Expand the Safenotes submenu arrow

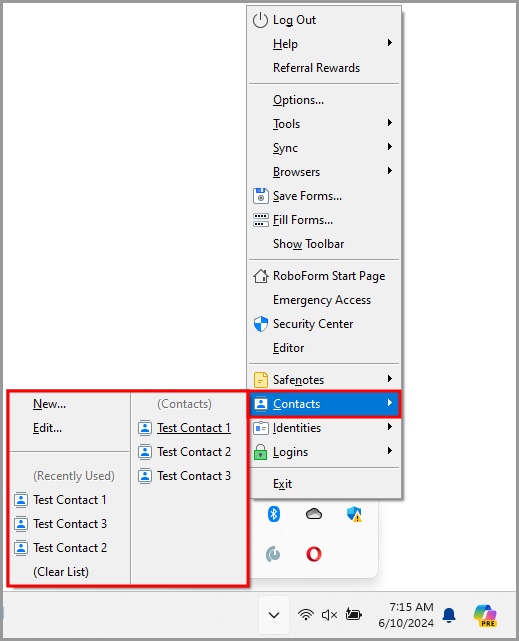(x=389, y=379)
